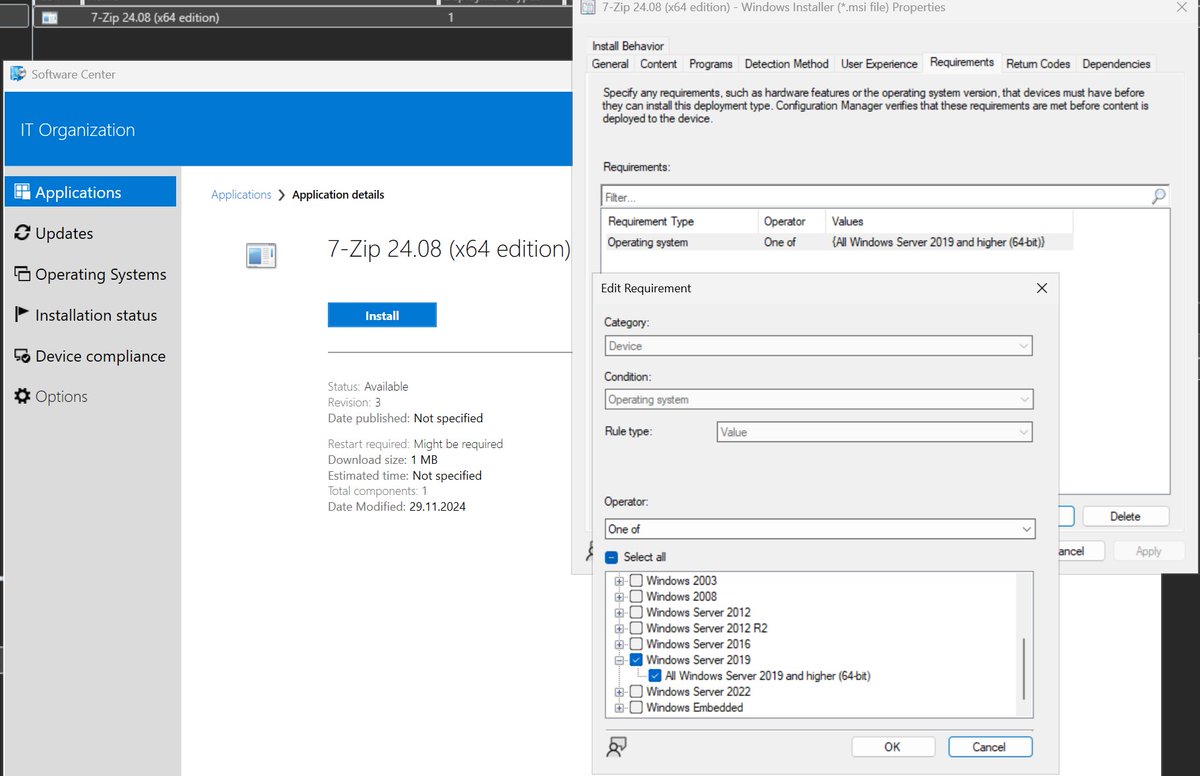Expand the Windows Server 2022 tree node
1200x776 pixels.
[620, 693]
